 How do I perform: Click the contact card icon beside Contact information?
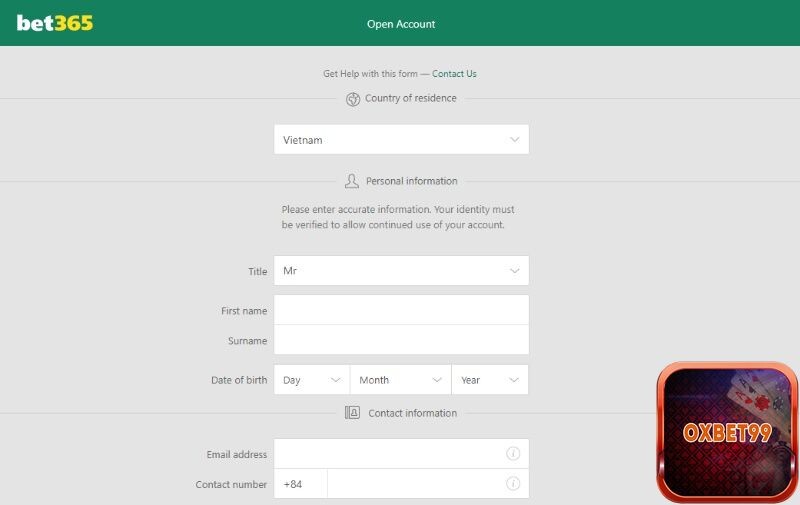(352, 413)
